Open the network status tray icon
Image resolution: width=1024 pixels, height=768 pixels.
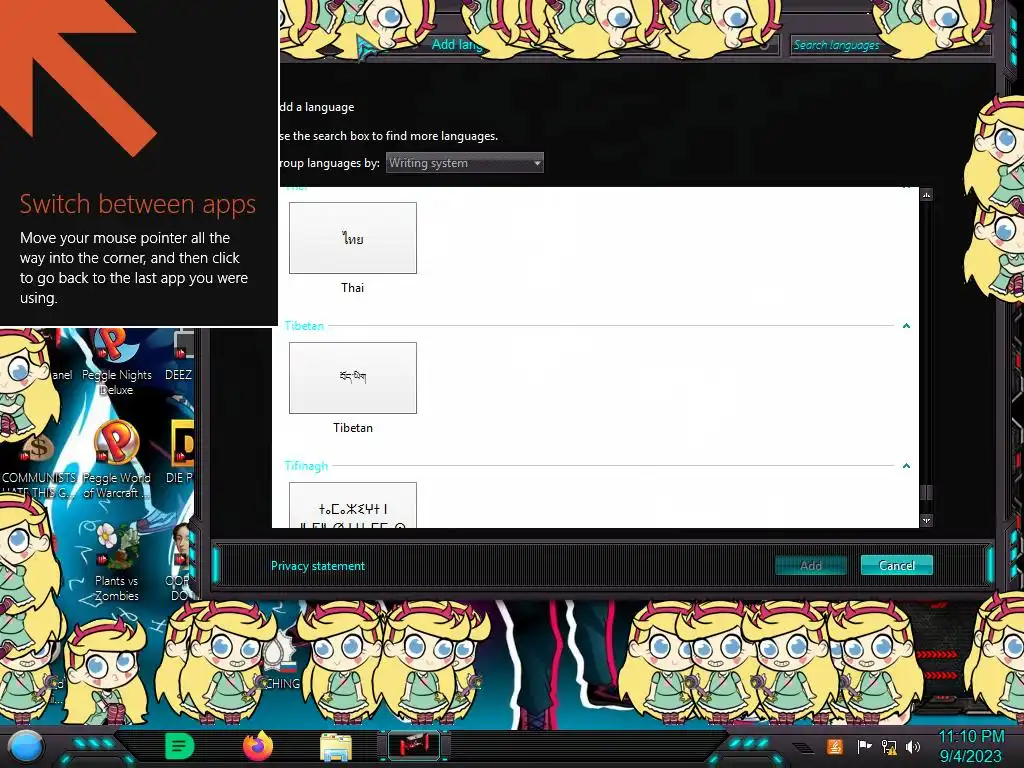(x=889, y=746)
